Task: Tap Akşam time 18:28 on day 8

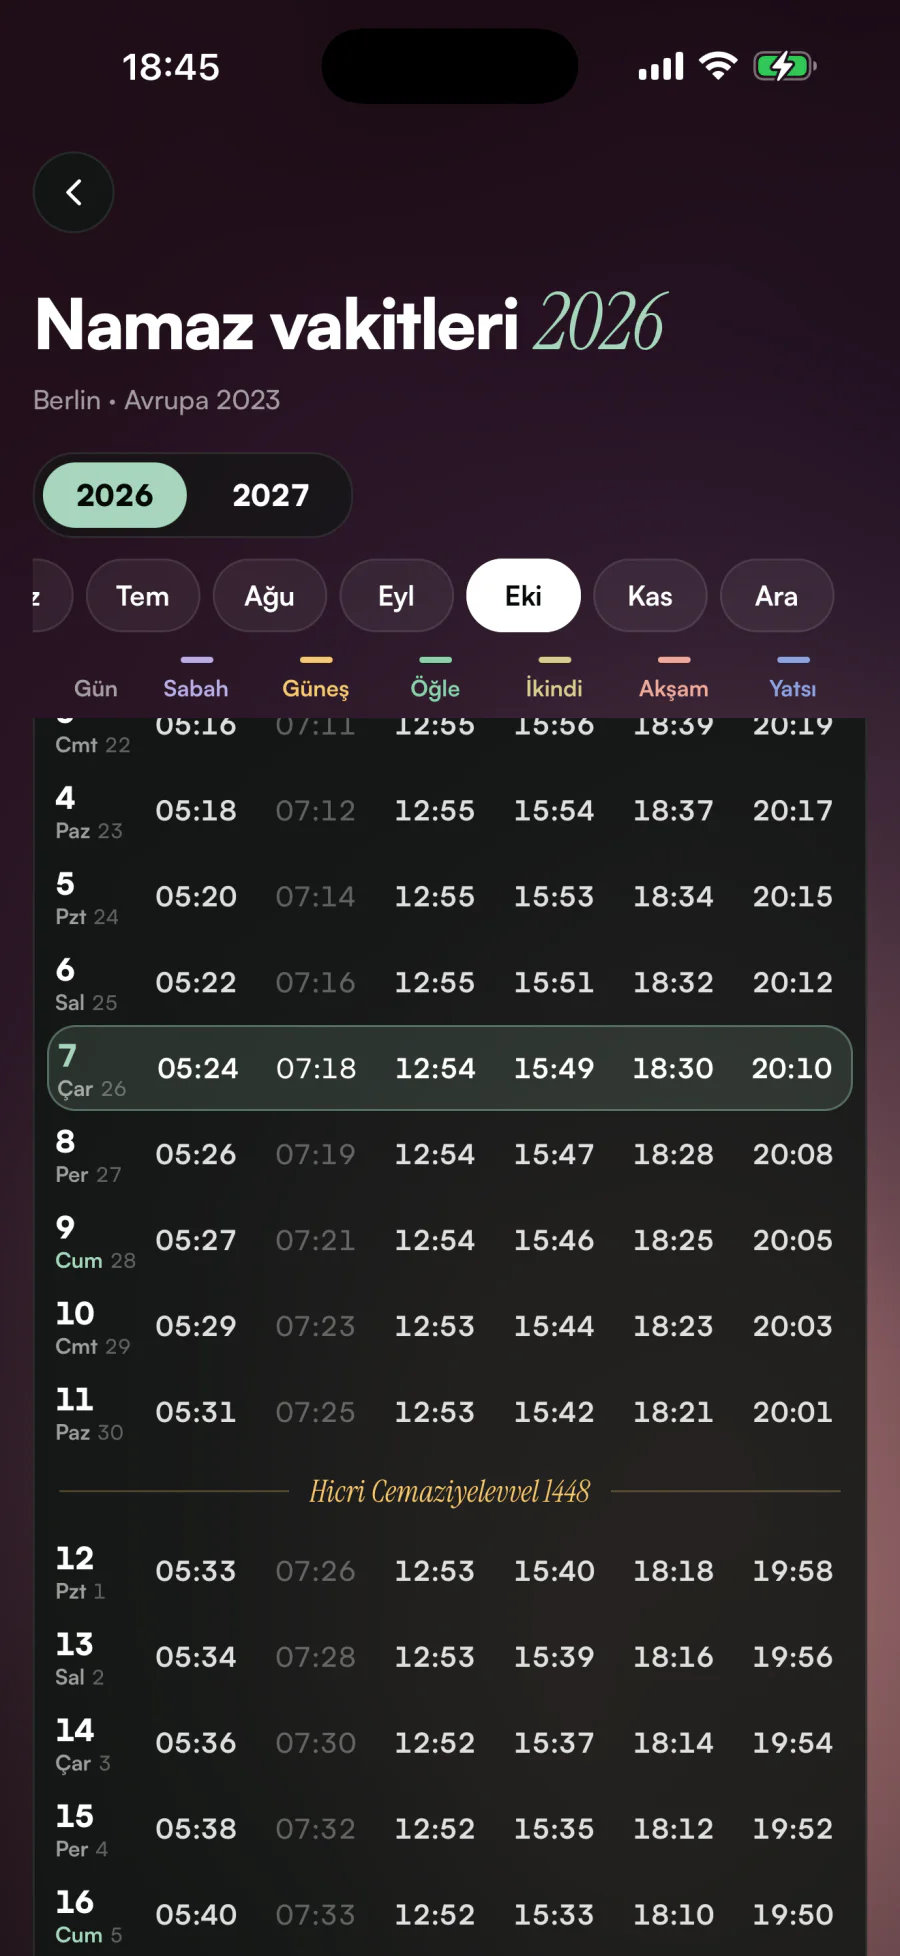Action: tap(673, 1154)
